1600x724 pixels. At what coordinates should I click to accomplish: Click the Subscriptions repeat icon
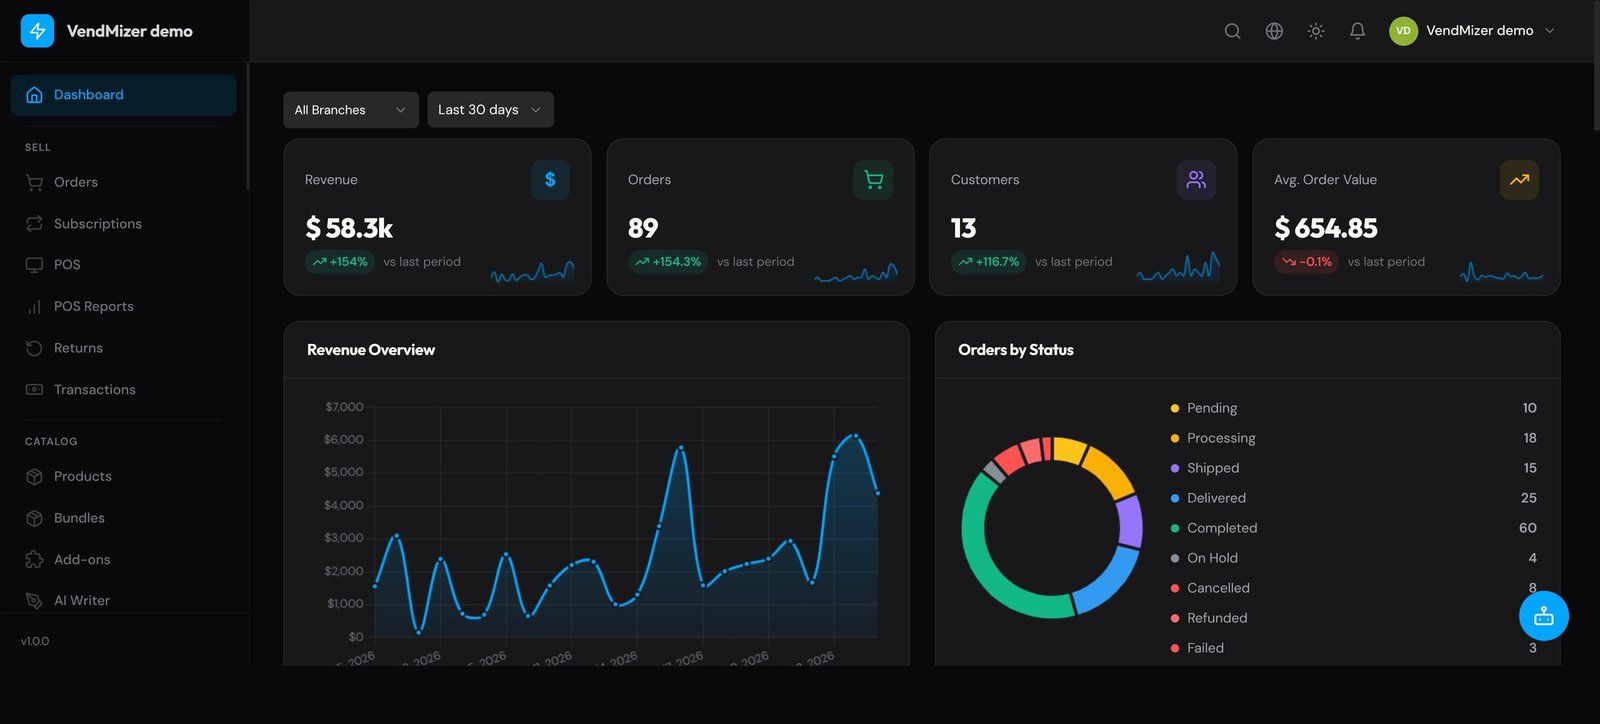pyautogui.click(x=34, y=224)
